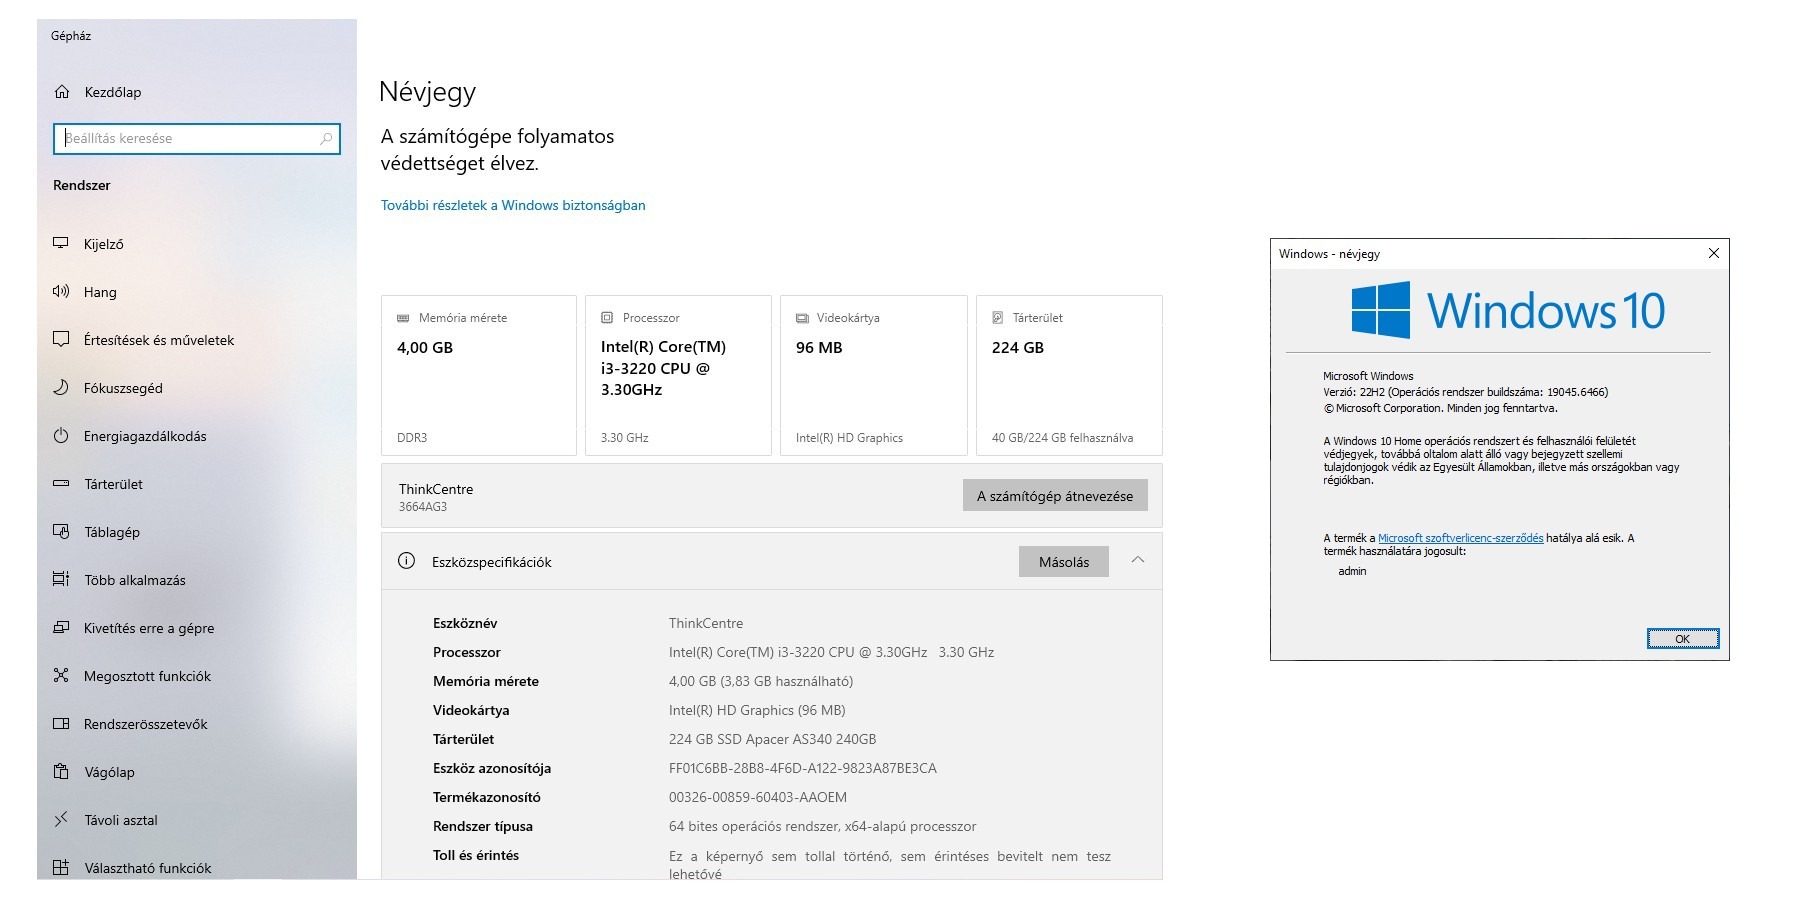The image size is (1800, 900).
Task: Focus the Beállítás keresése search field
Action: click(190, 139)
